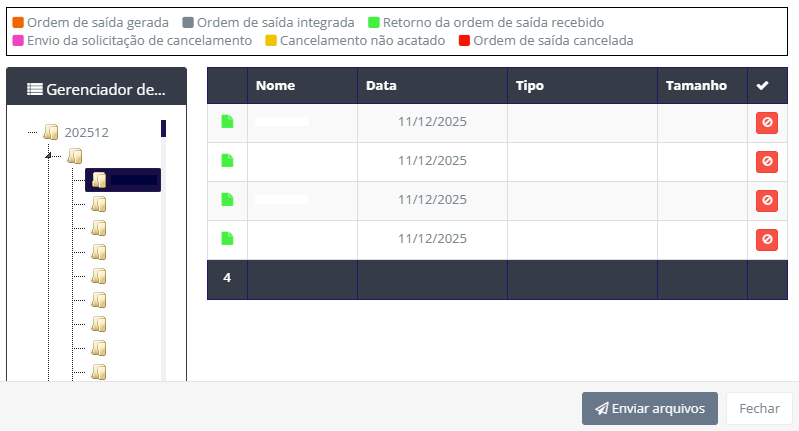
Task: Click the orange Ordem de saída gerada swatch
Action: [17, 21]
